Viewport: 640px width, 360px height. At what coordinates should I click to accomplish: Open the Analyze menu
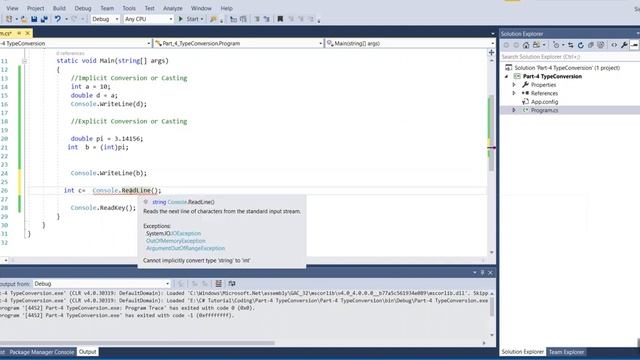173,8
